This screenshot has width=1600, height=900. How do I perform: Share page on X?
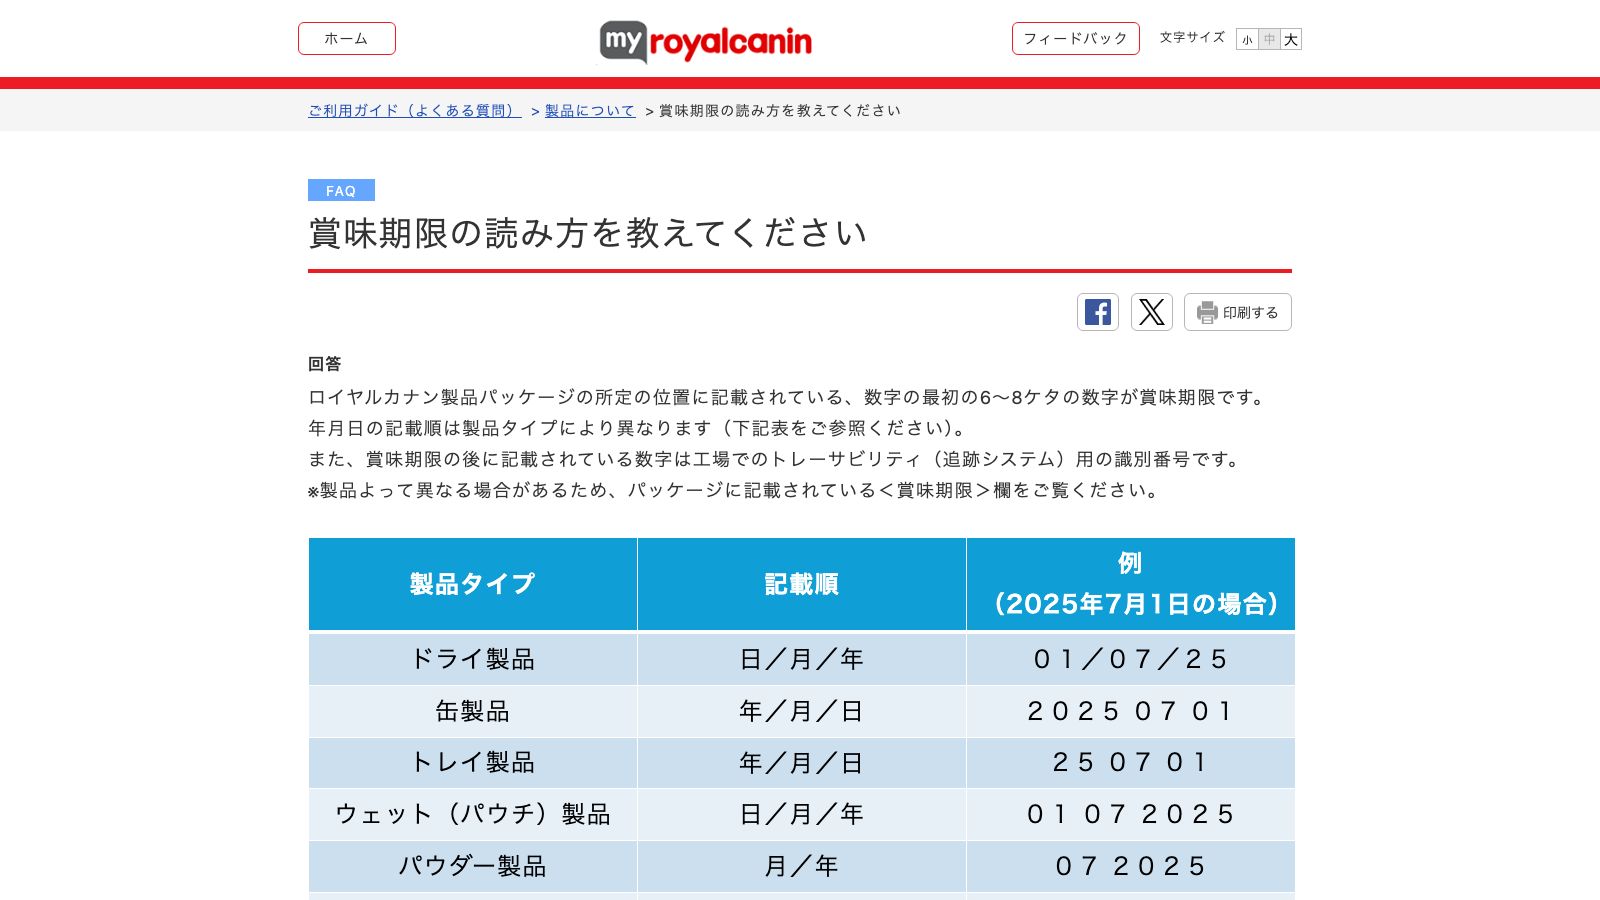pos(1152,312)
